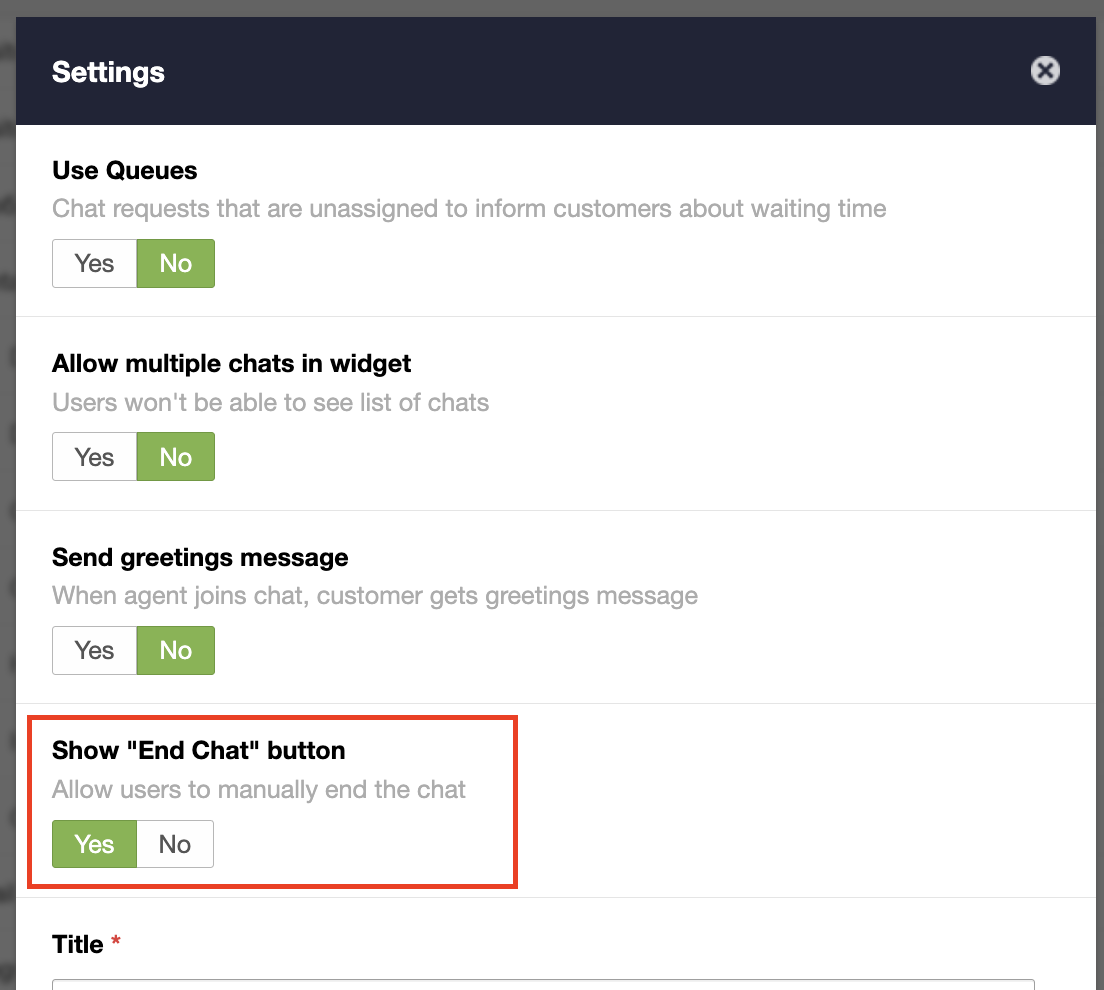Click the Send greetings message heading
Image resolution: width=1104 pixels, height=990 pixels.
click(200, 557)
